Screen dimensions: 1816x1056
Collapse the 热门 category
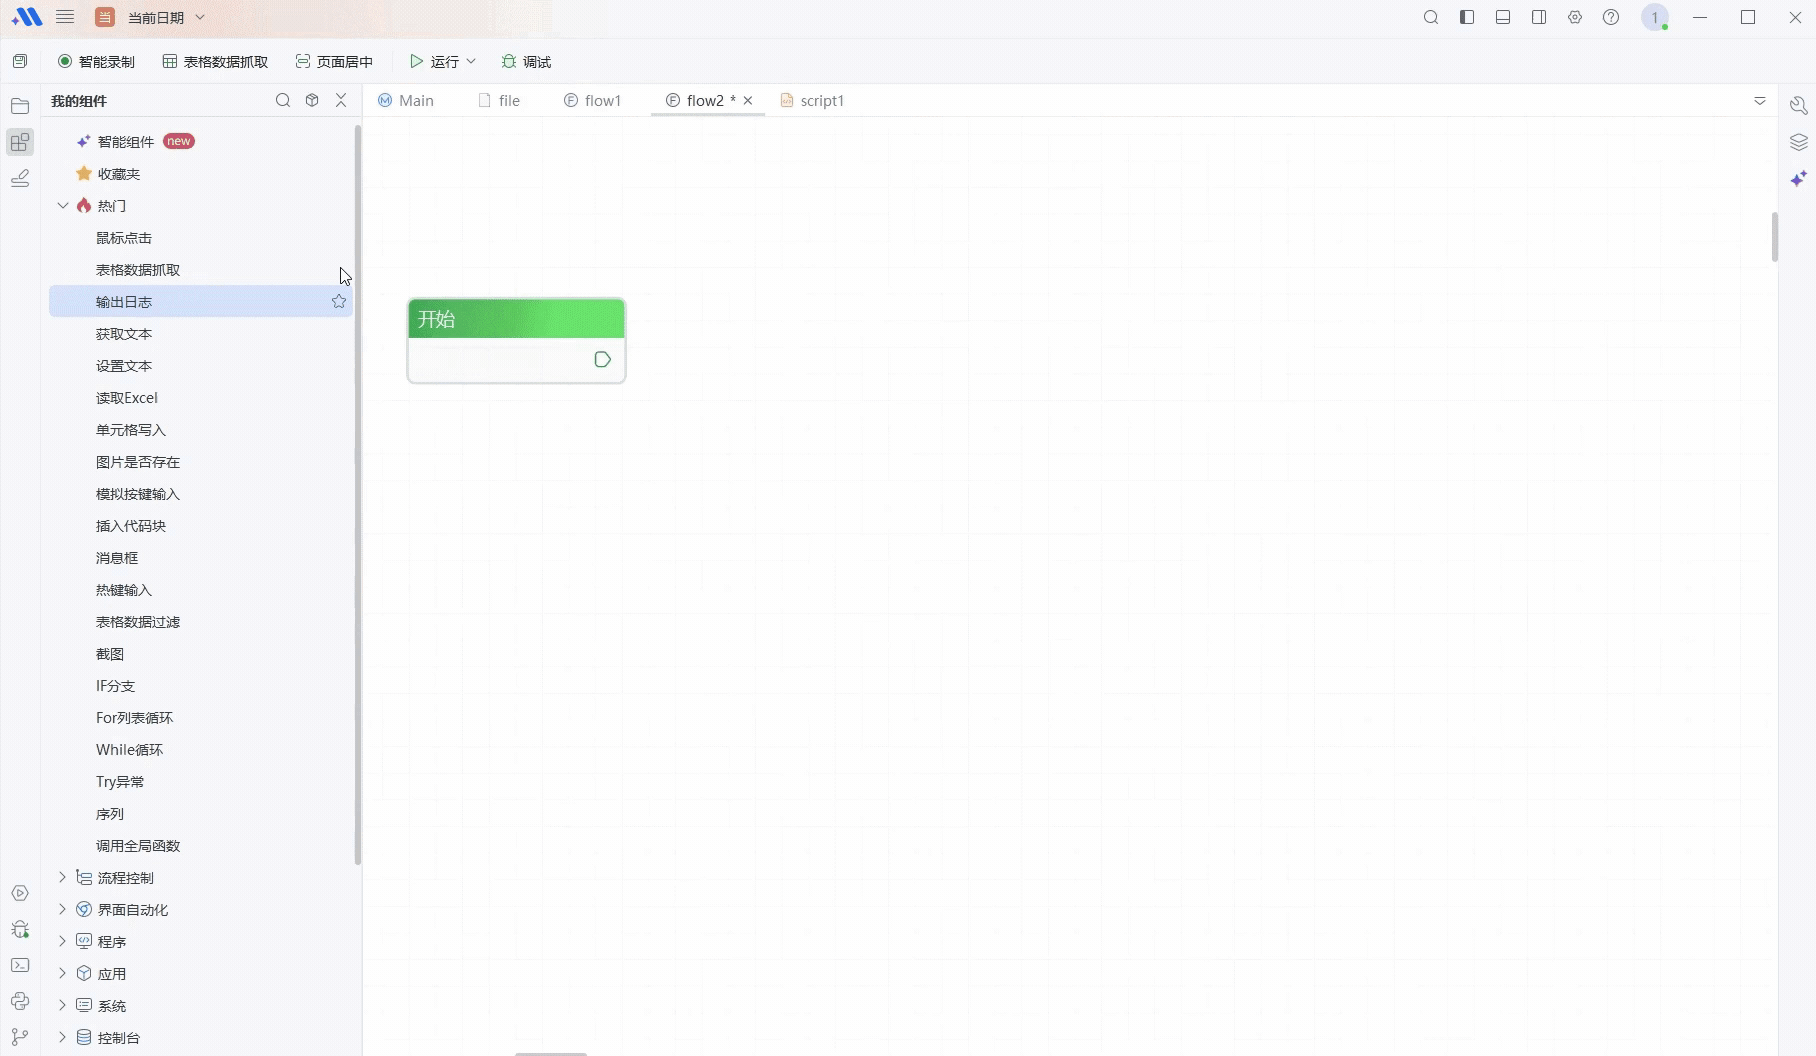click(x=62, y=206)
